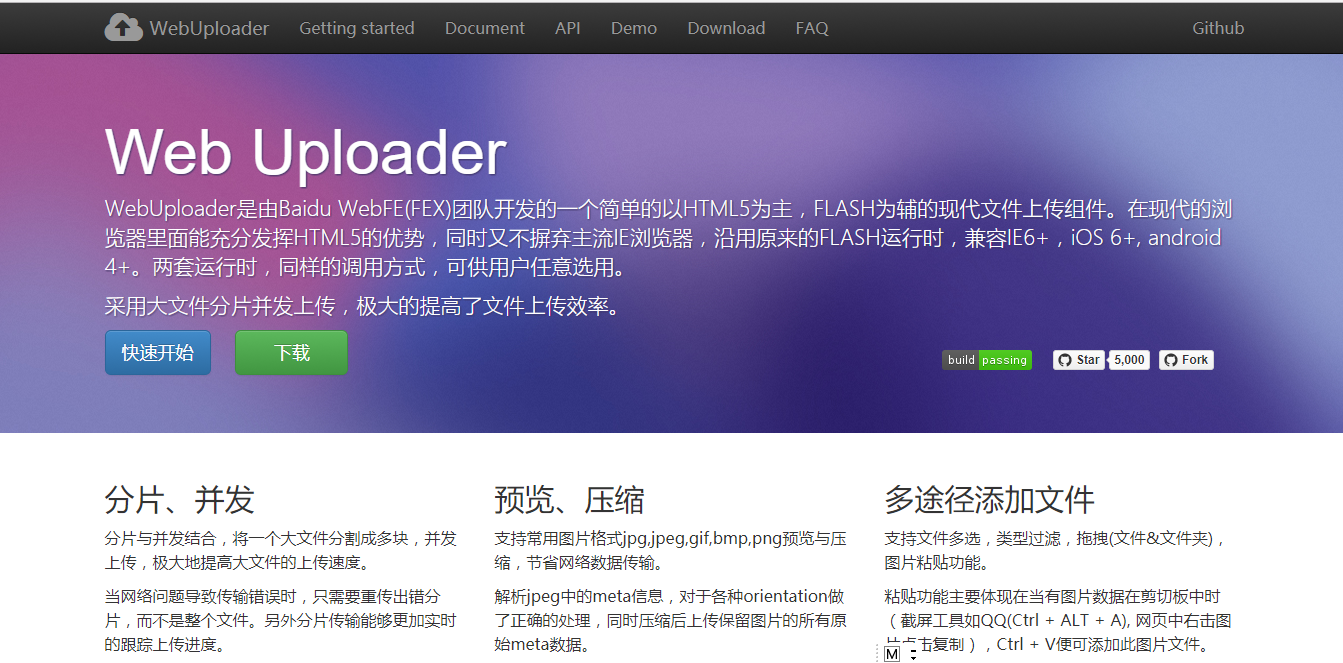Click the build passing status badge
The image size is (1343, 663).
click(987, 360)
